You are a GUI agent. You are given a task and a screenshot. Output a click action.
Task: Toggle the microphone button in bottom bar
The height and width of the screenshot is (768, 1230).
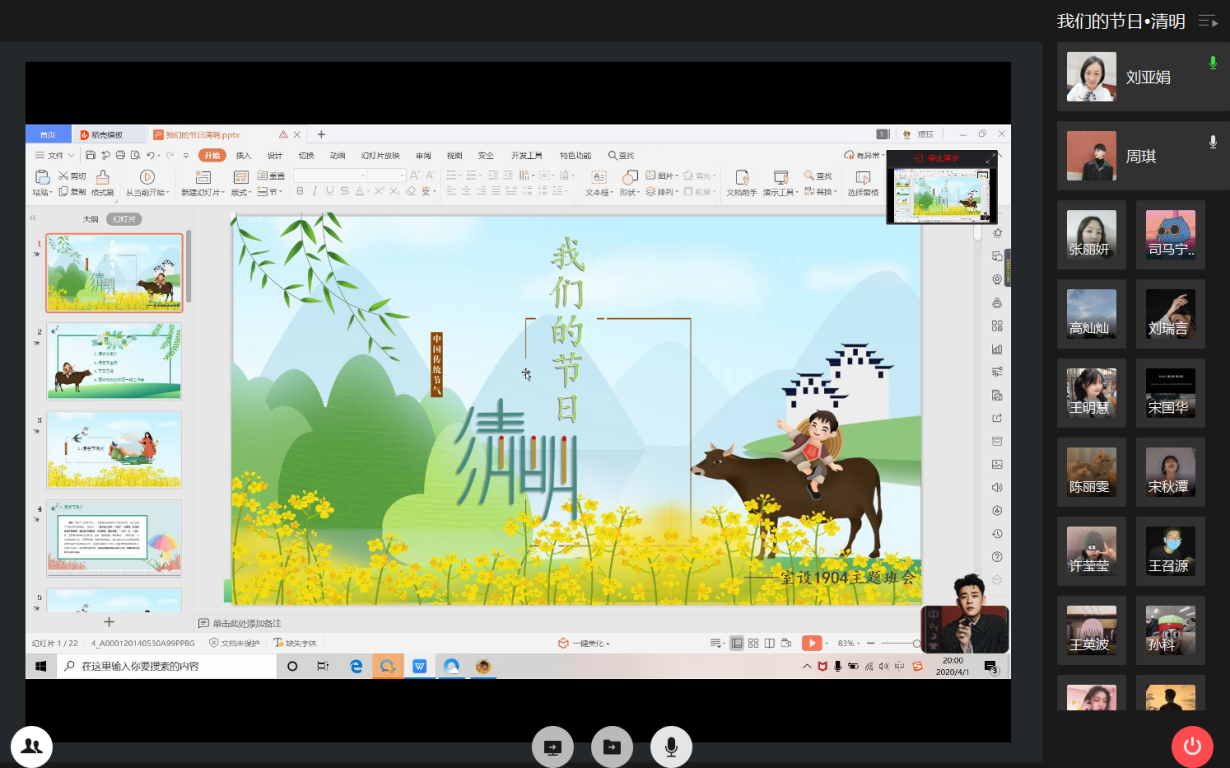(x=671, y=746)
